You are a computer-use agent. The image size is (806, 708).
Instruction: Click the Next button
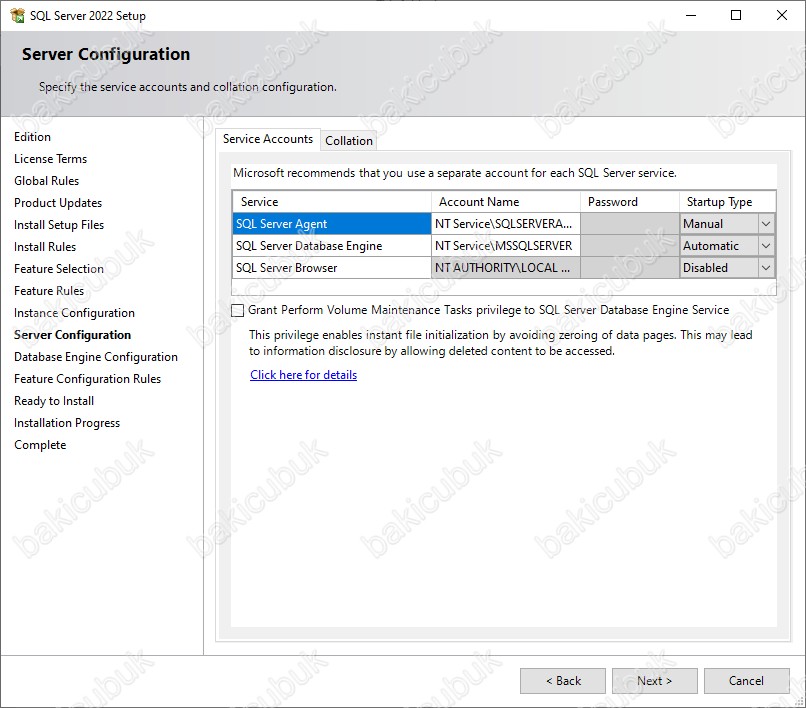pos(654,681)
